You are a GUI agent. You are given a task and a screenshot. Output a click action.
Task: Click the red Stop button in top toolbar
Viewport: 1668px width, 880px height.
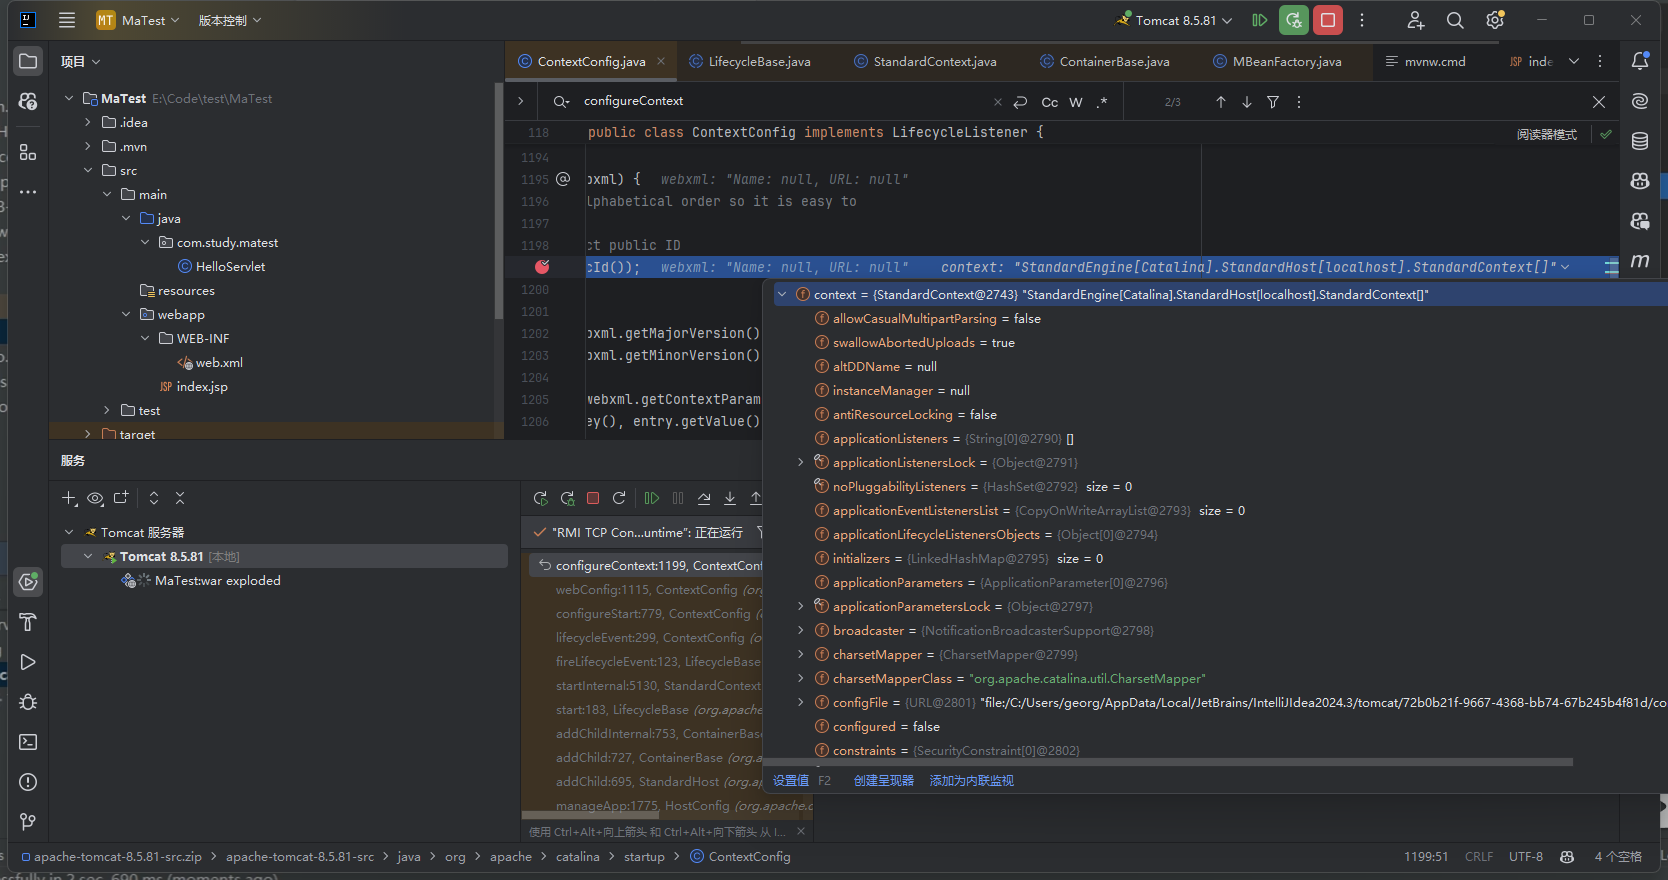(1328, 20)
